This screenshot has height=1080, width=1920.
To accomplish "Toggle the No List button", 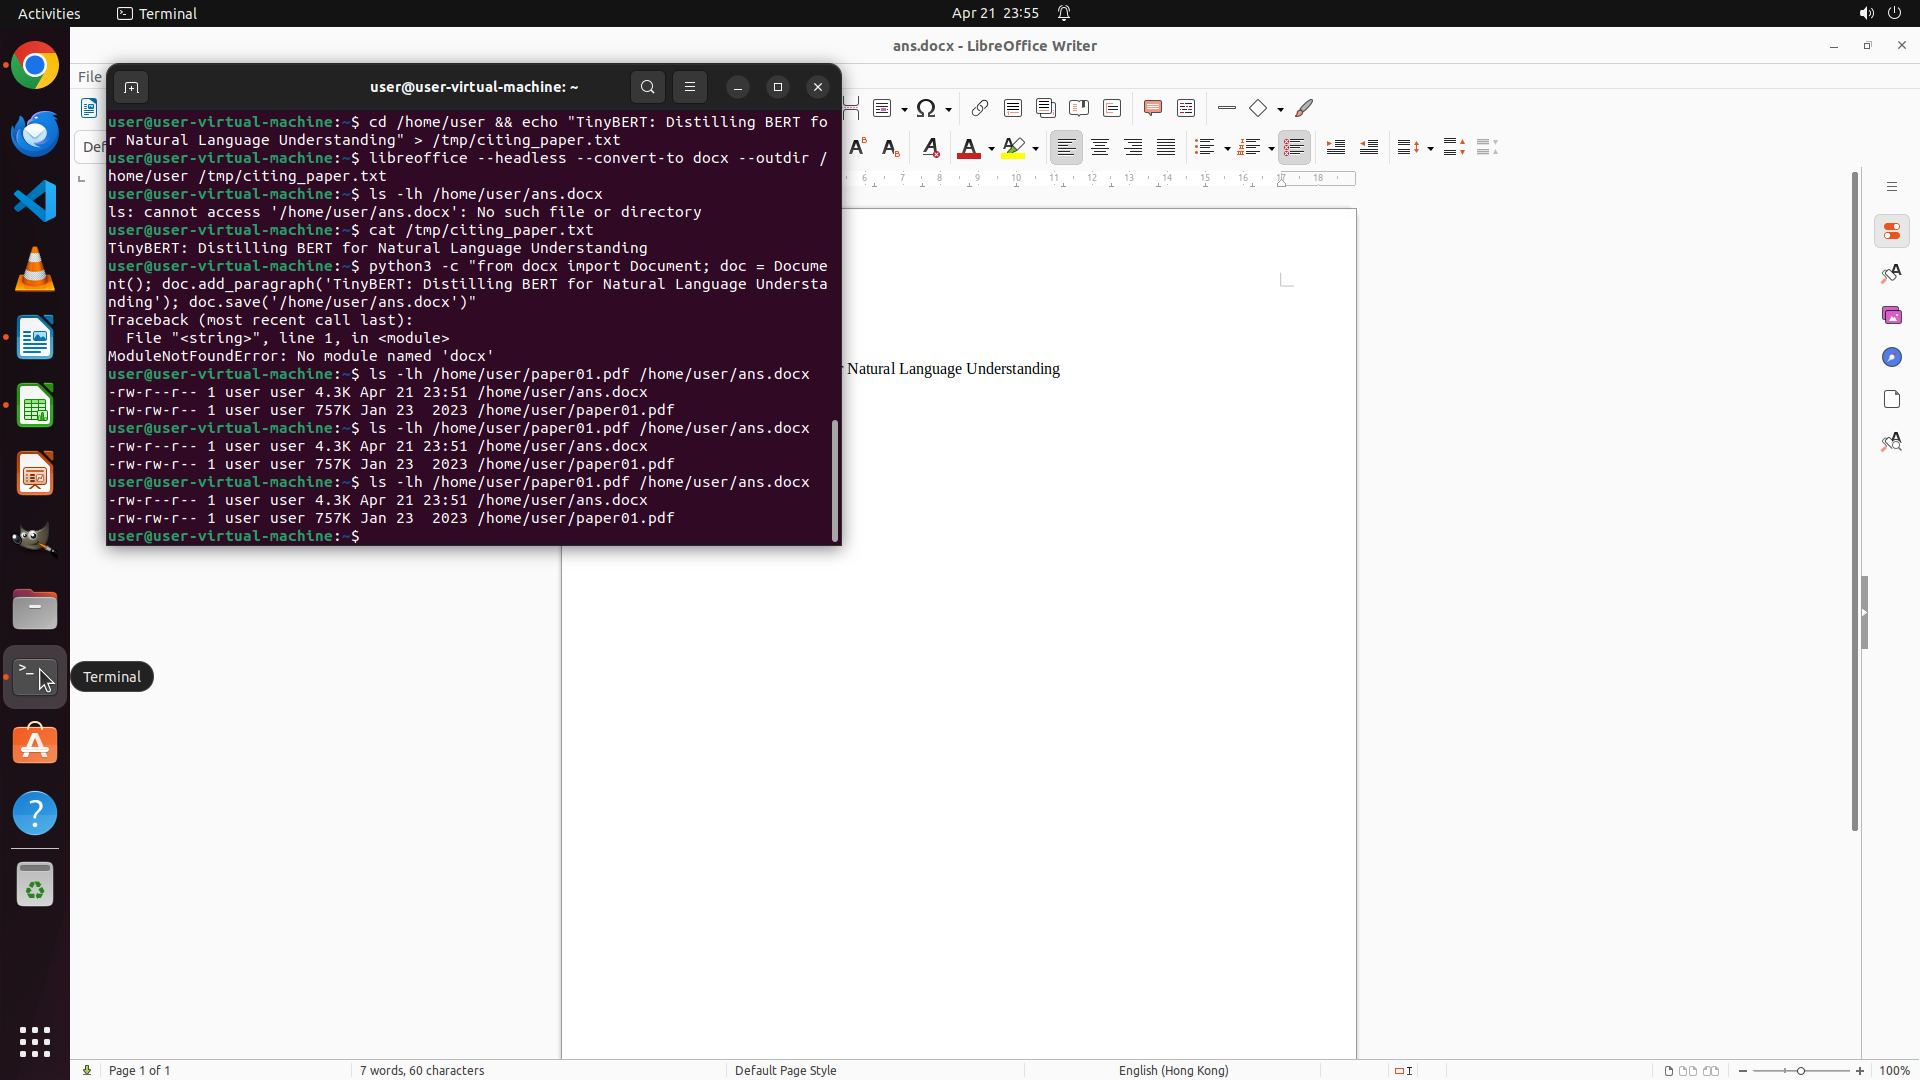I will tap(1293, 148).
